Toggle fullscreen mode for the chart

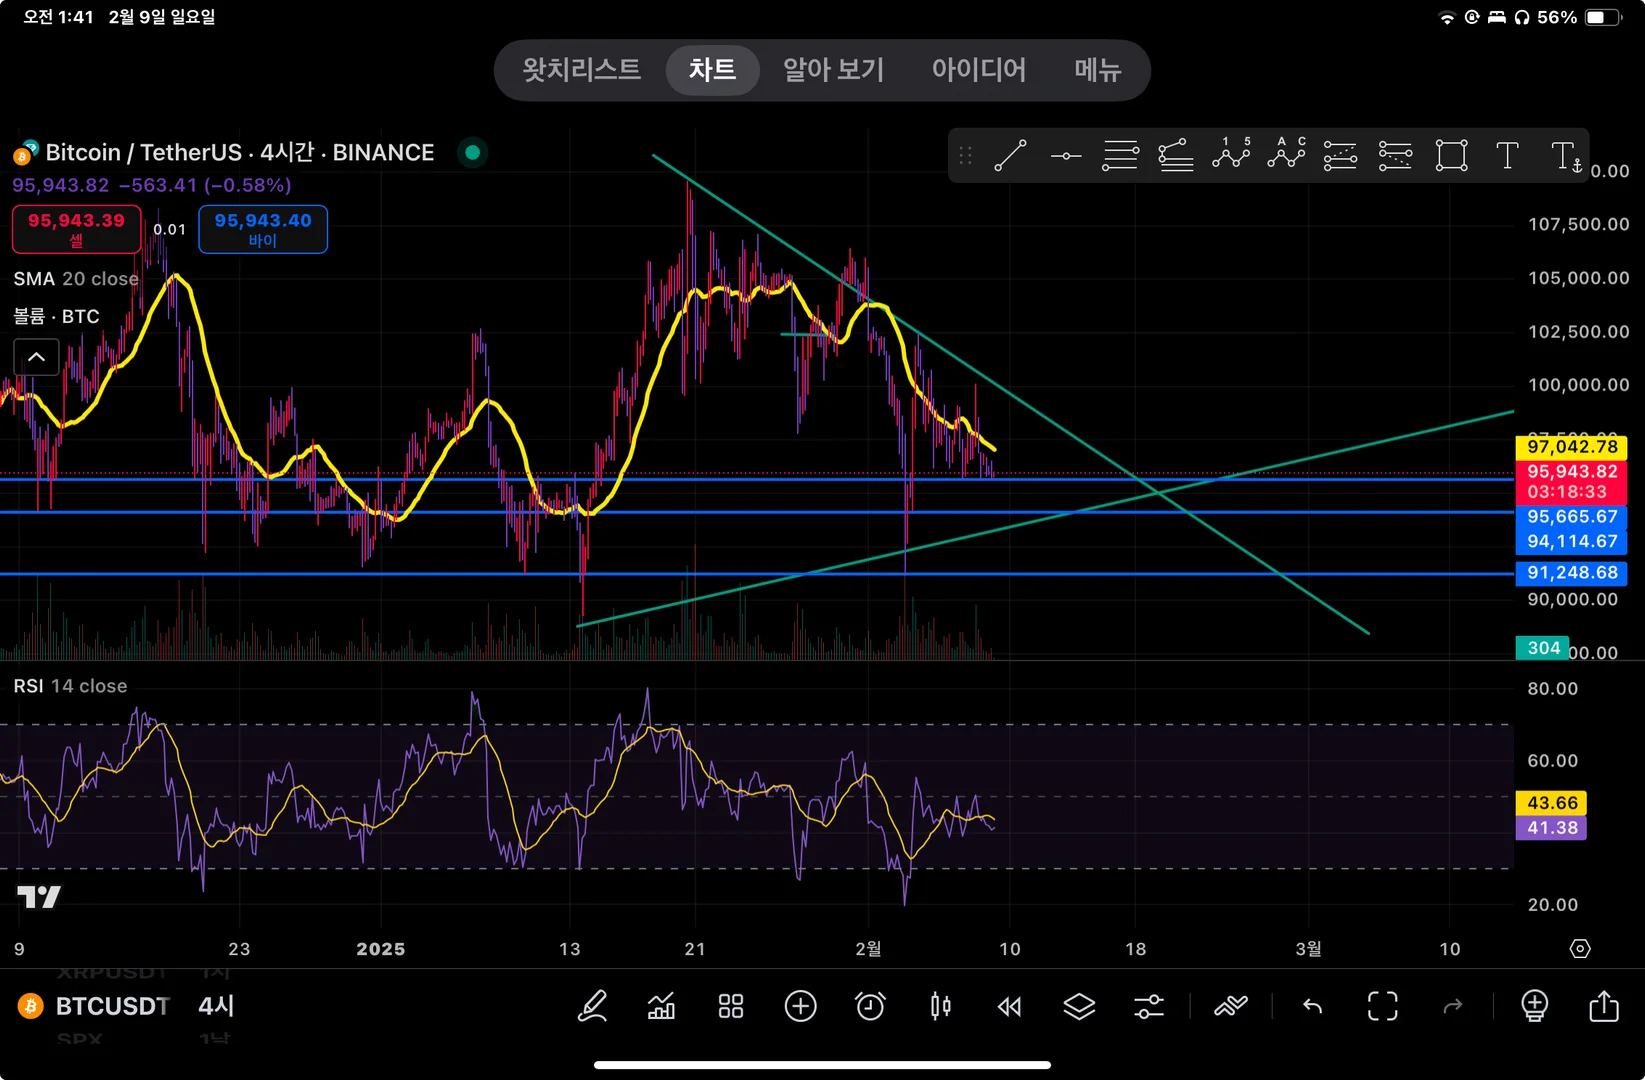[1382, 1006]
